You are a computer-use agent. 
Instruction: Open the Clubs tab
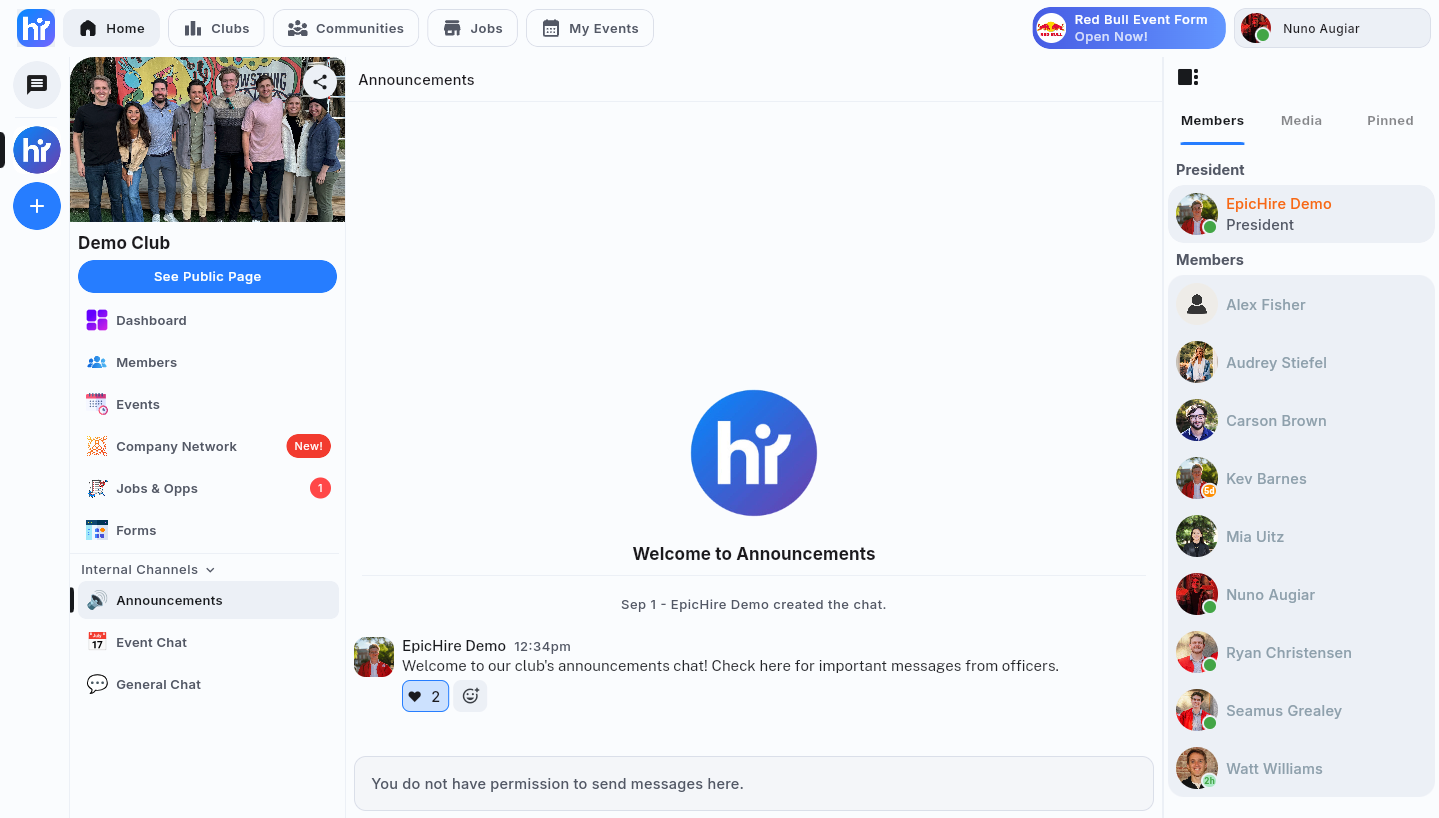coord(216,28)
